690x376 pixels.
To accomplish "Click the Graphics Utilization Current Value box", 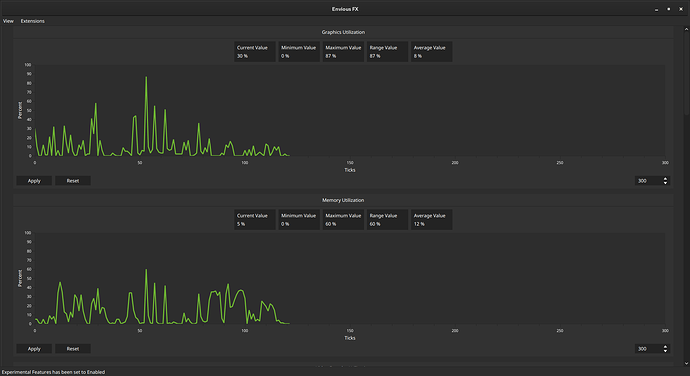I will coord(255,52).
